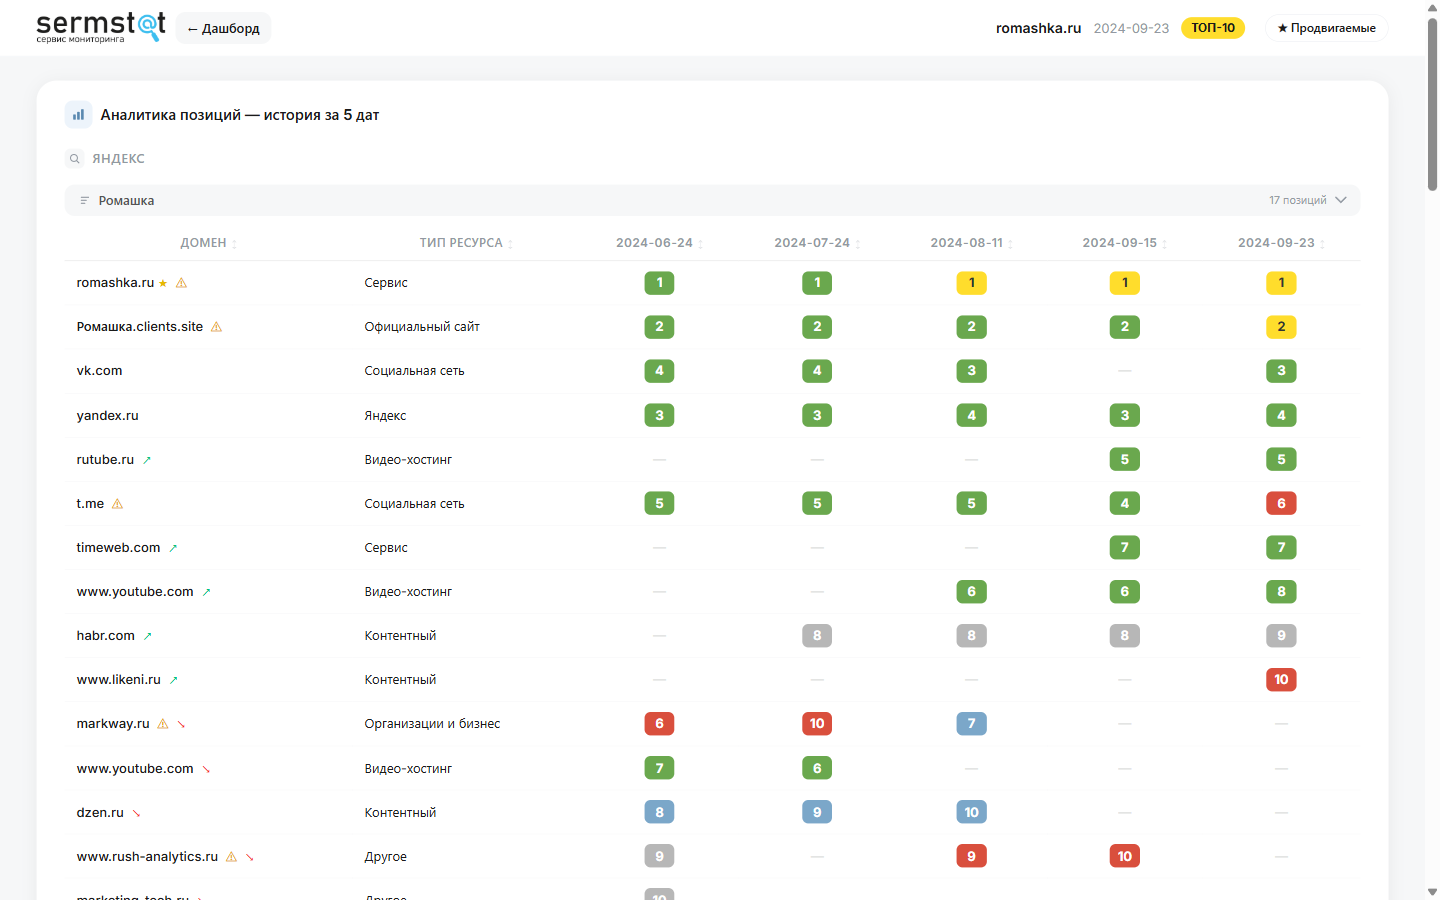This screenshot has height=900, width=1440.
Task: Click the yellow 2 badge for Ромашка.clients.site
Action: [x=1281, y=327]
